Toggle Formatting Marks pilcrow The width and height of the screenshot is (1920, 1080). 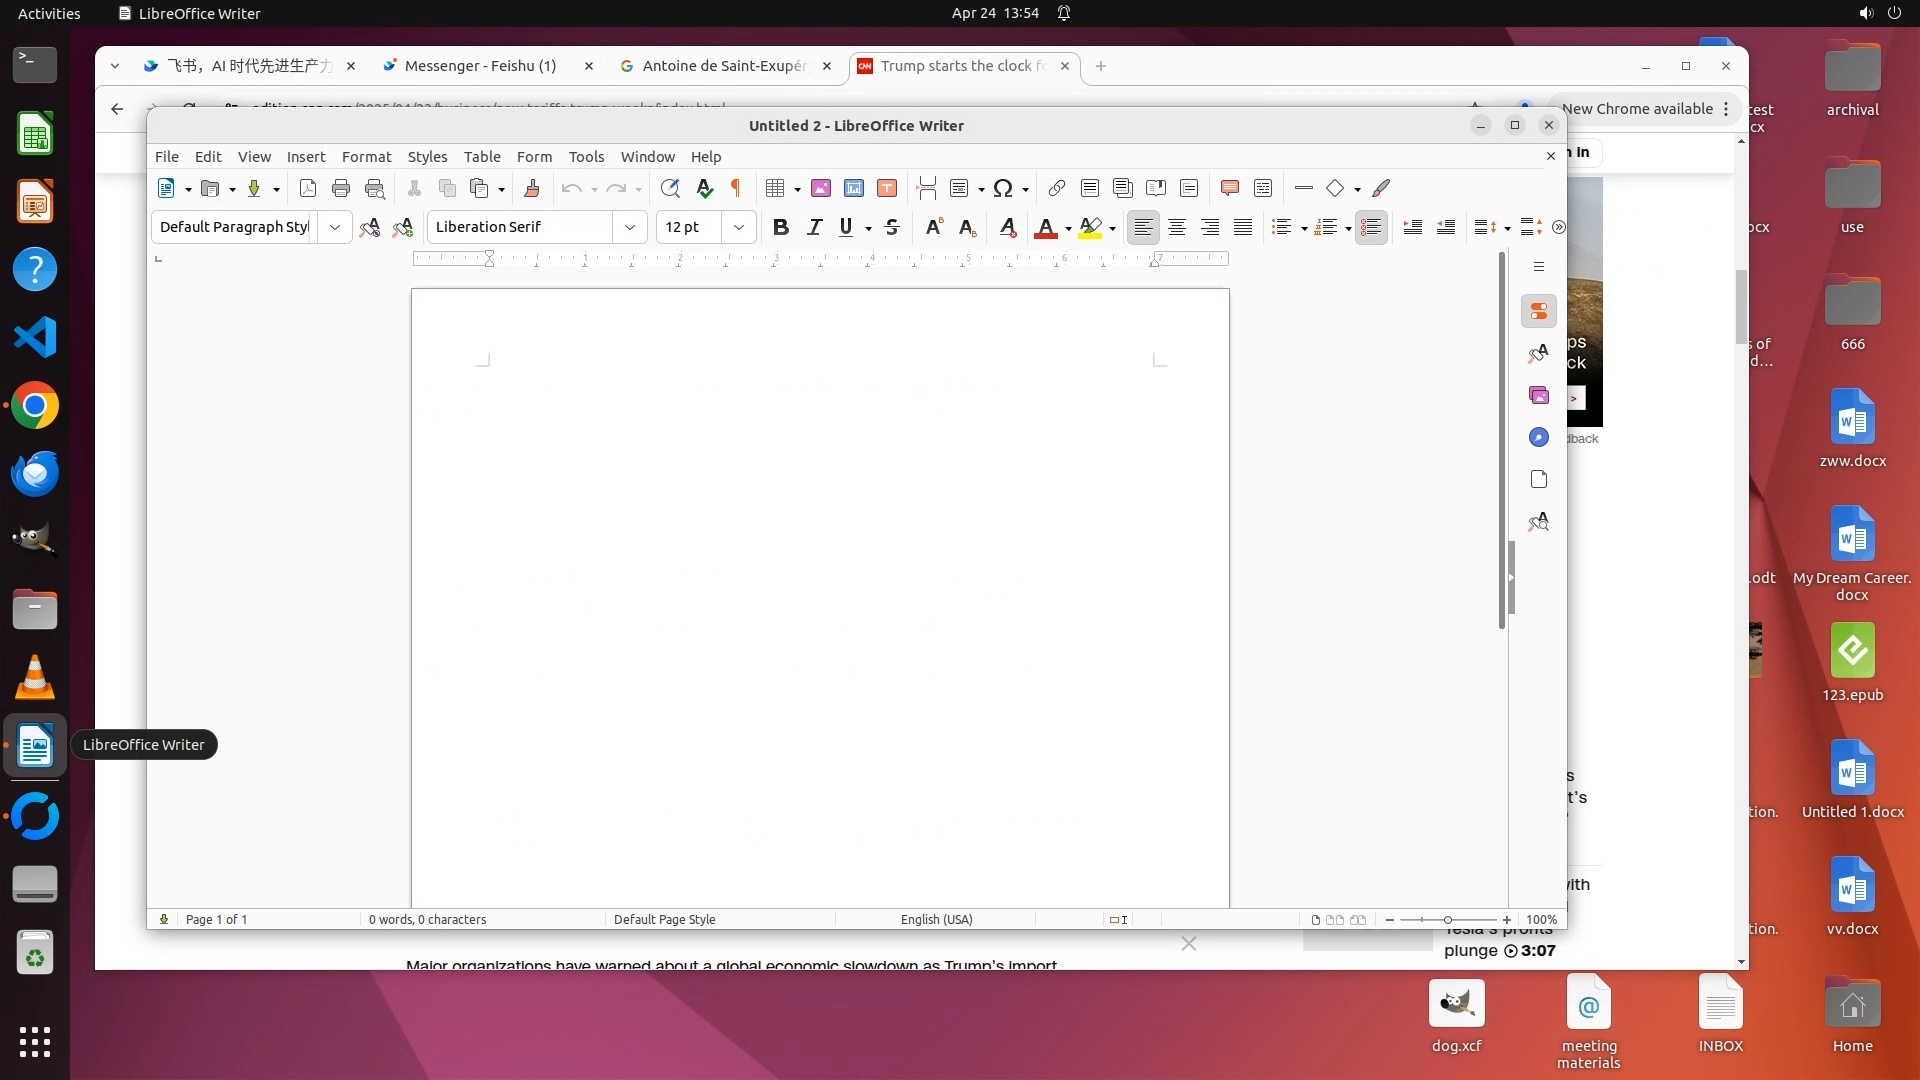736,188
